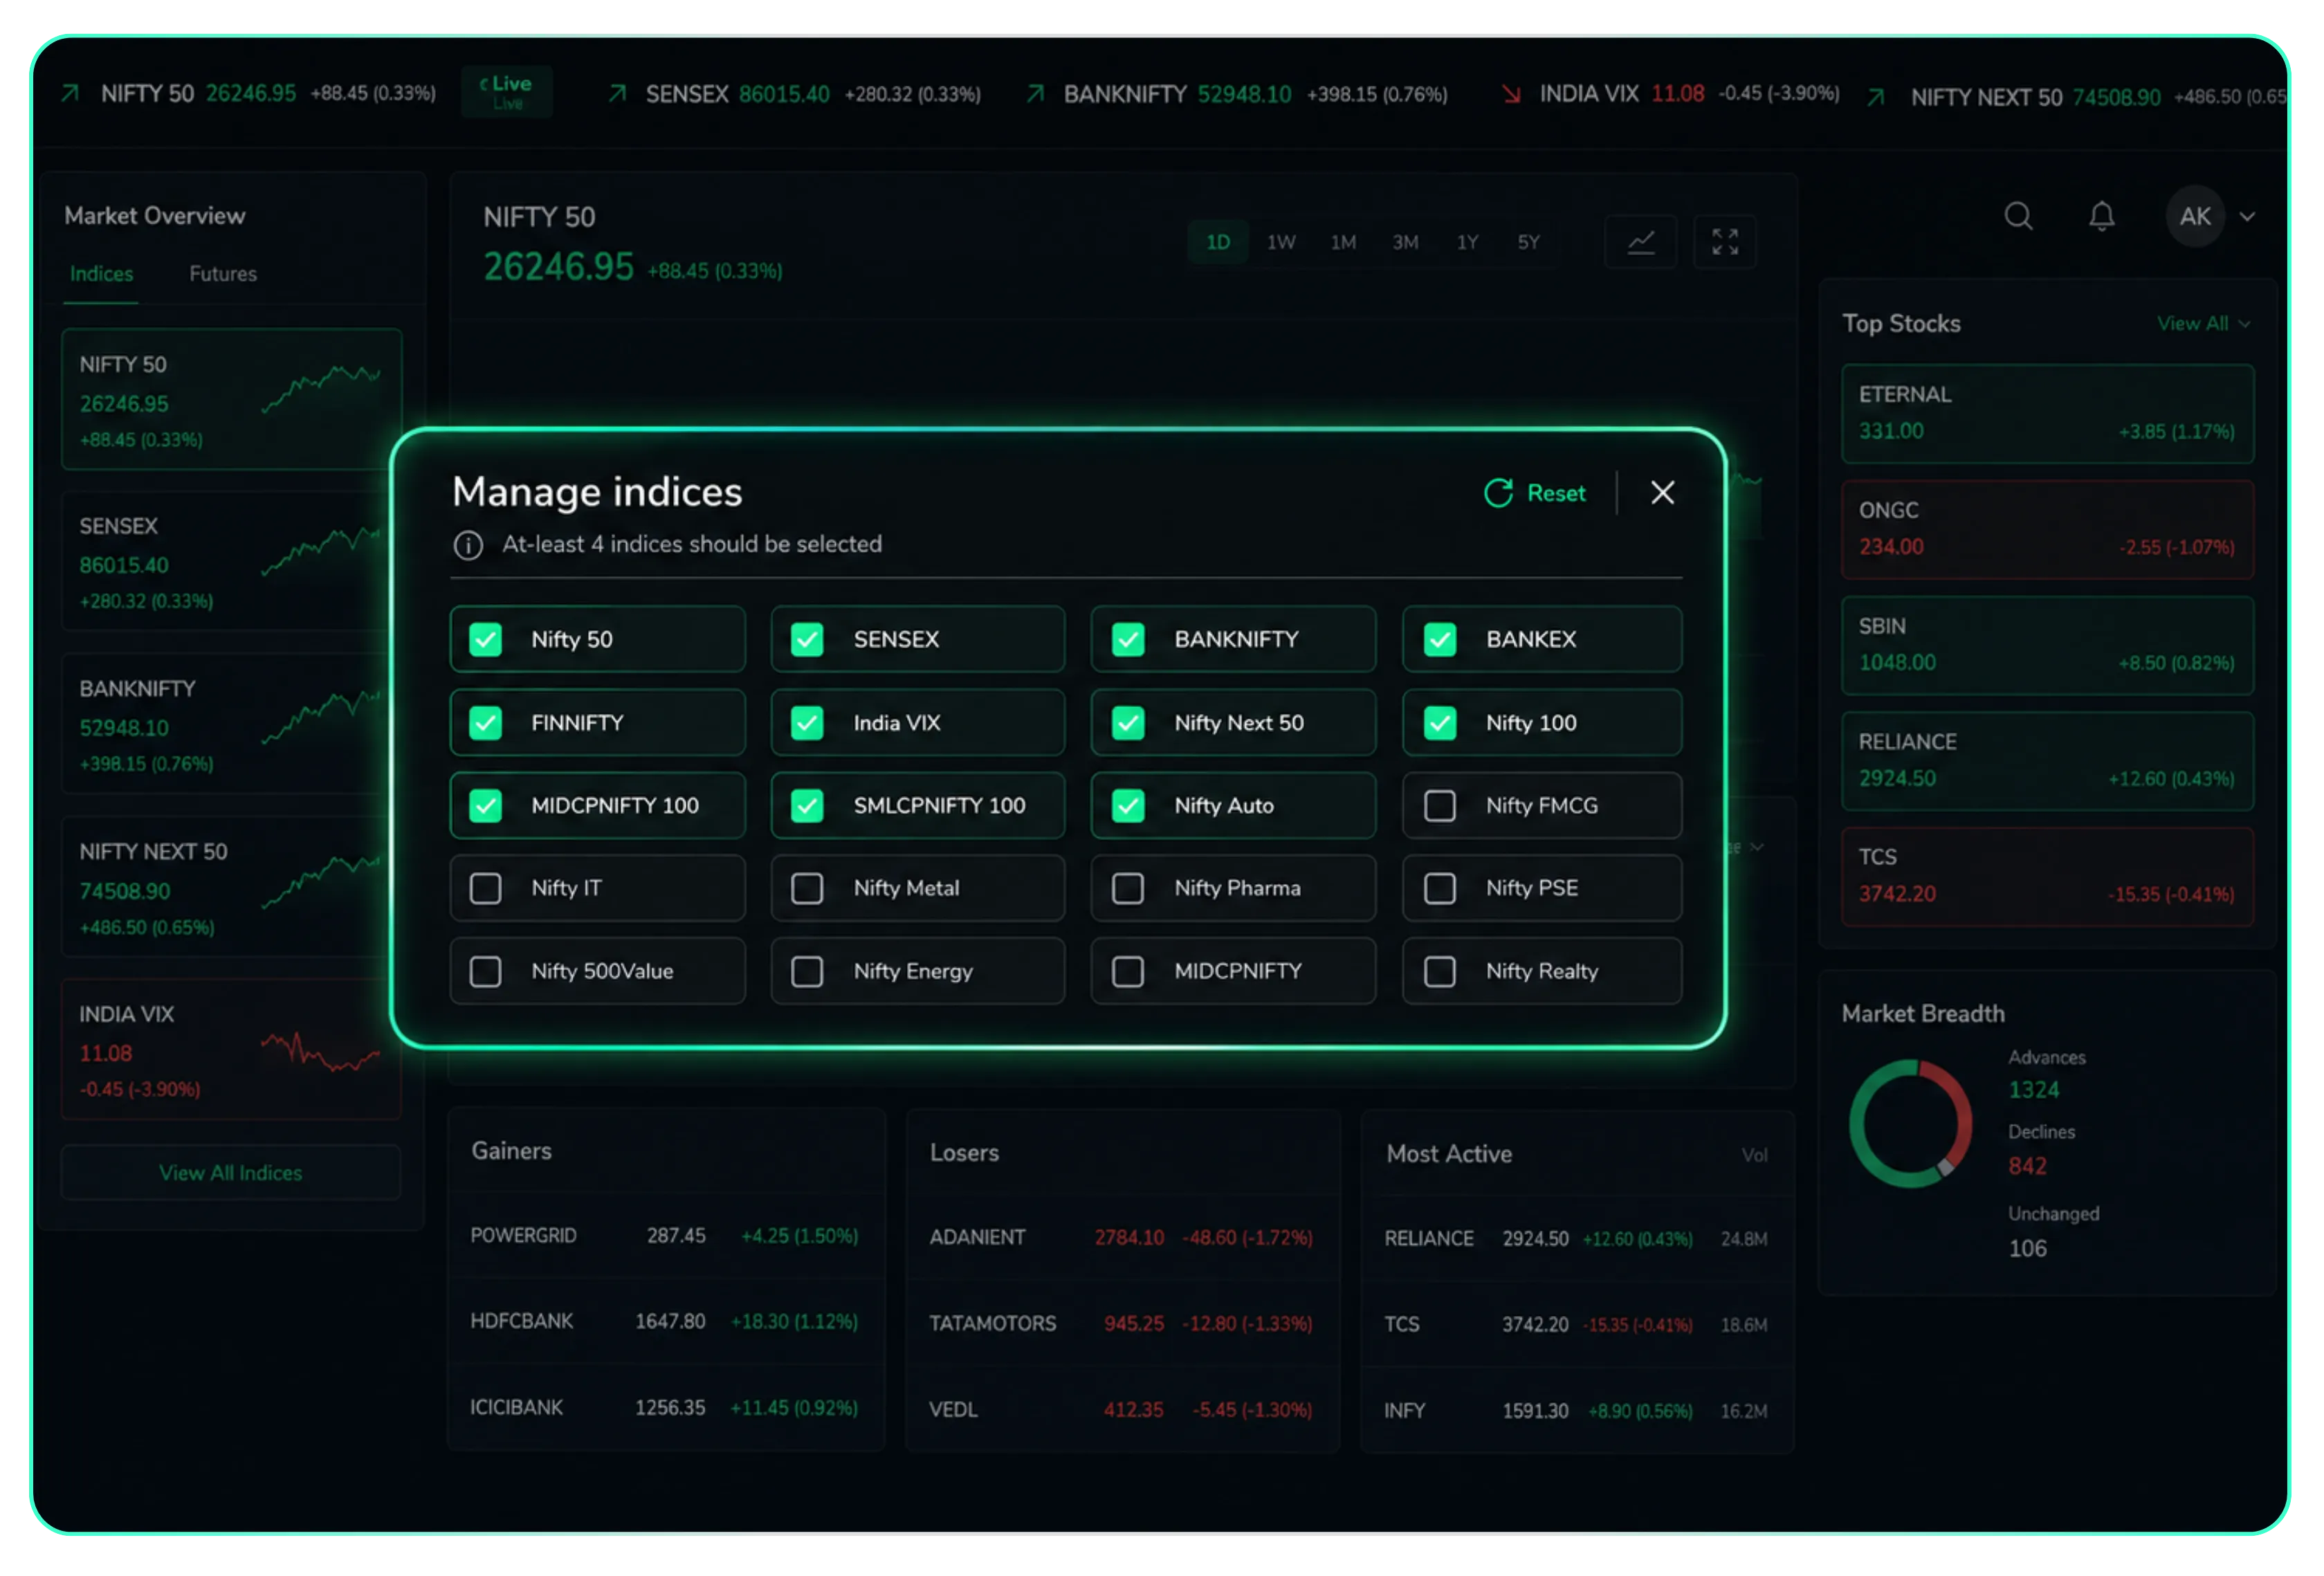Select the 1W chart range
This screenshot has width=2324, height=1576.
(1280, 242)
